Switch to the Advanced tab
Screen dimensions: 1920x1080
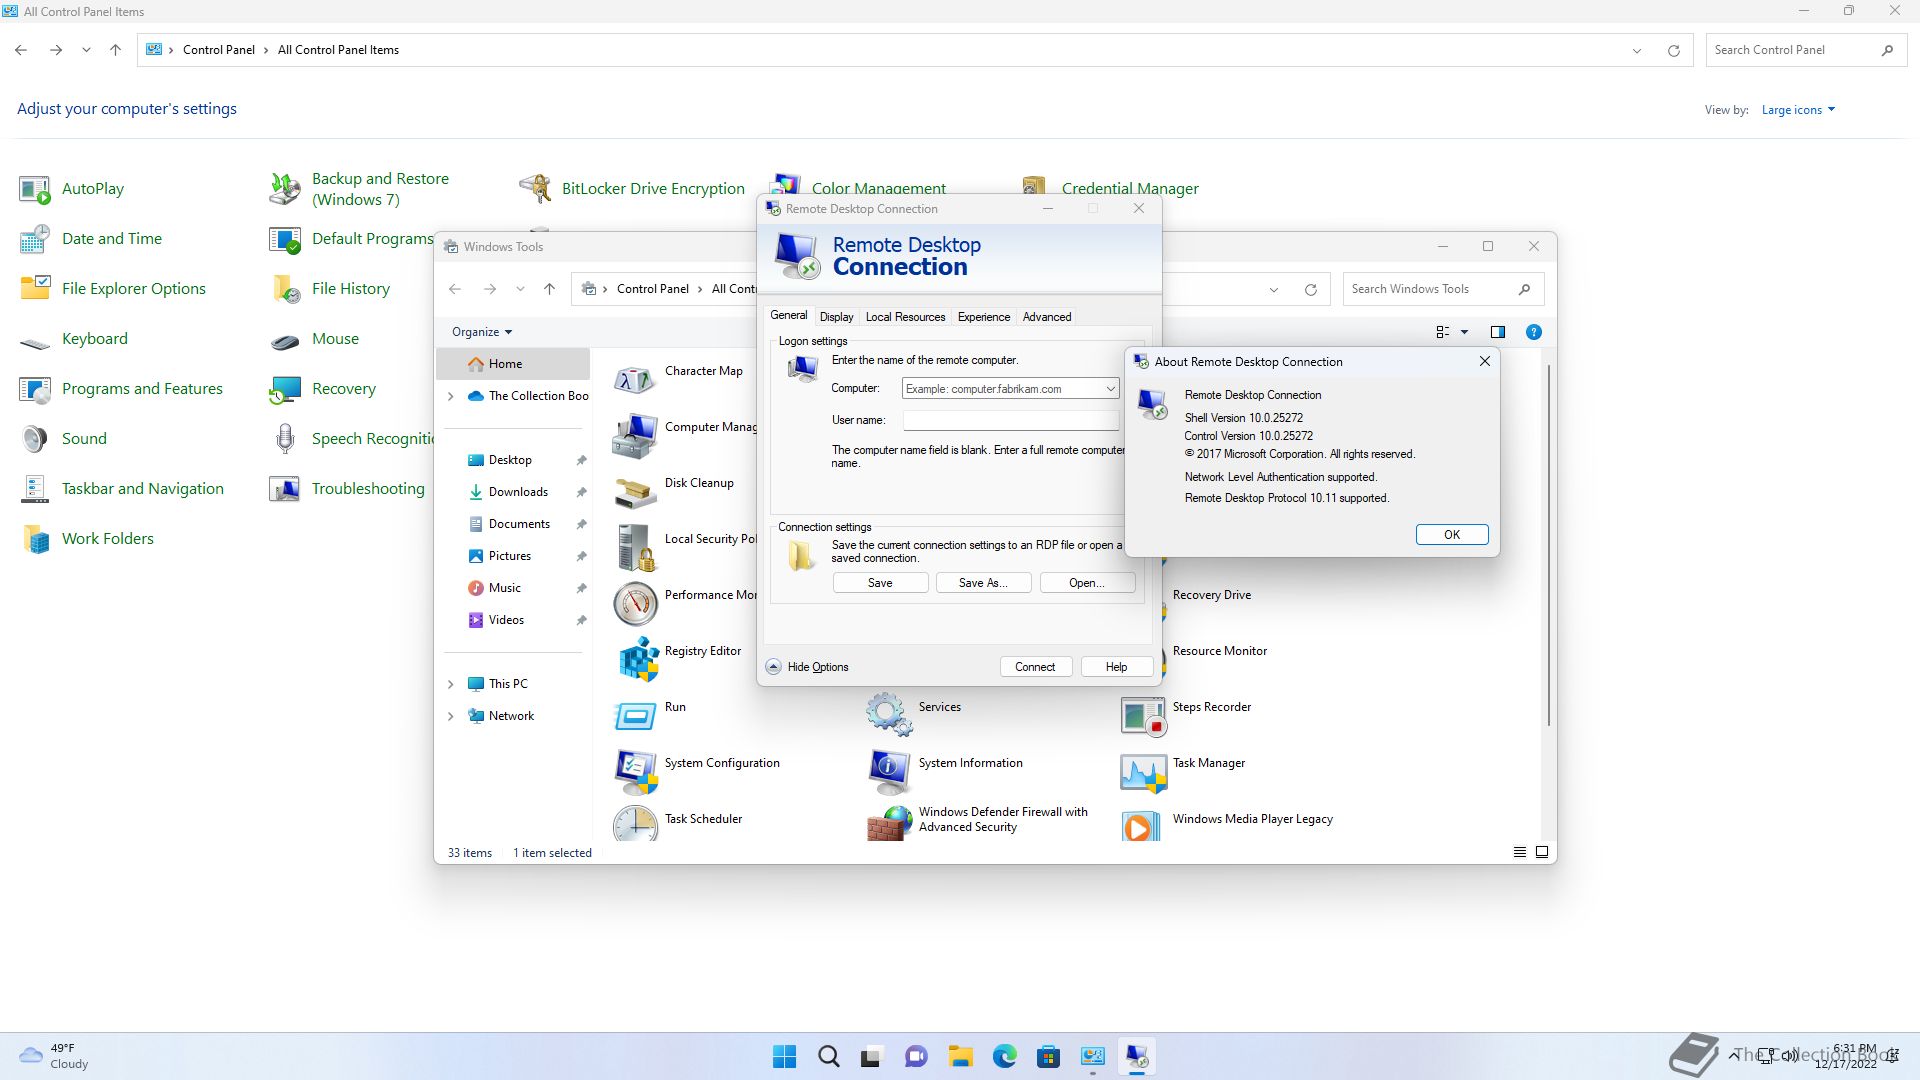pyautogui.click(x=1047, y=317)
